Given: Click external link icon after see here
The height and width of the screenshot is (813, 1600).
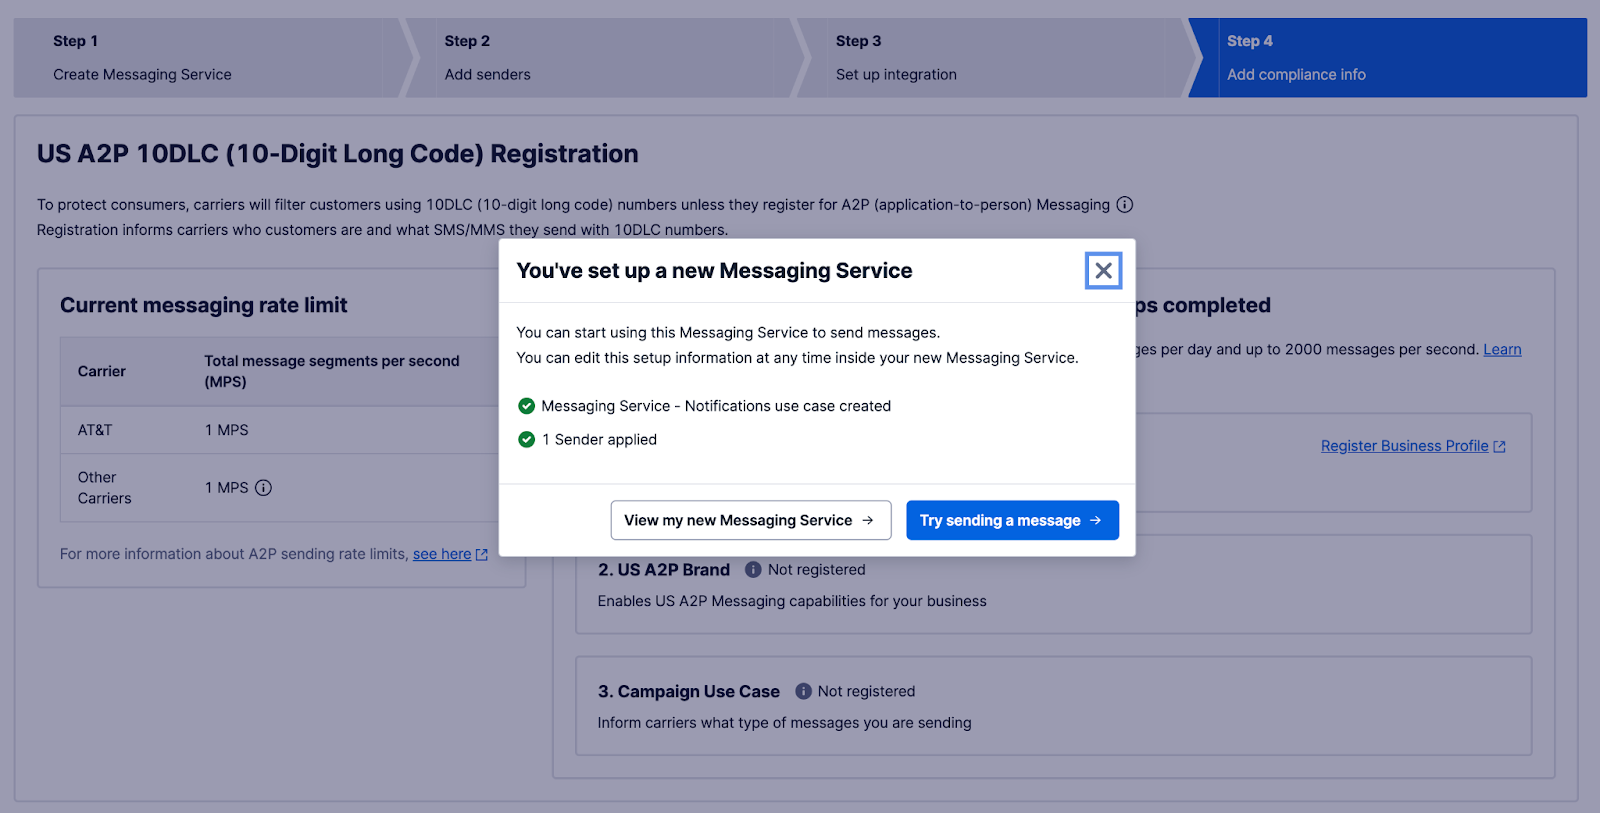Looking at the screenshot, I should 482,554.
